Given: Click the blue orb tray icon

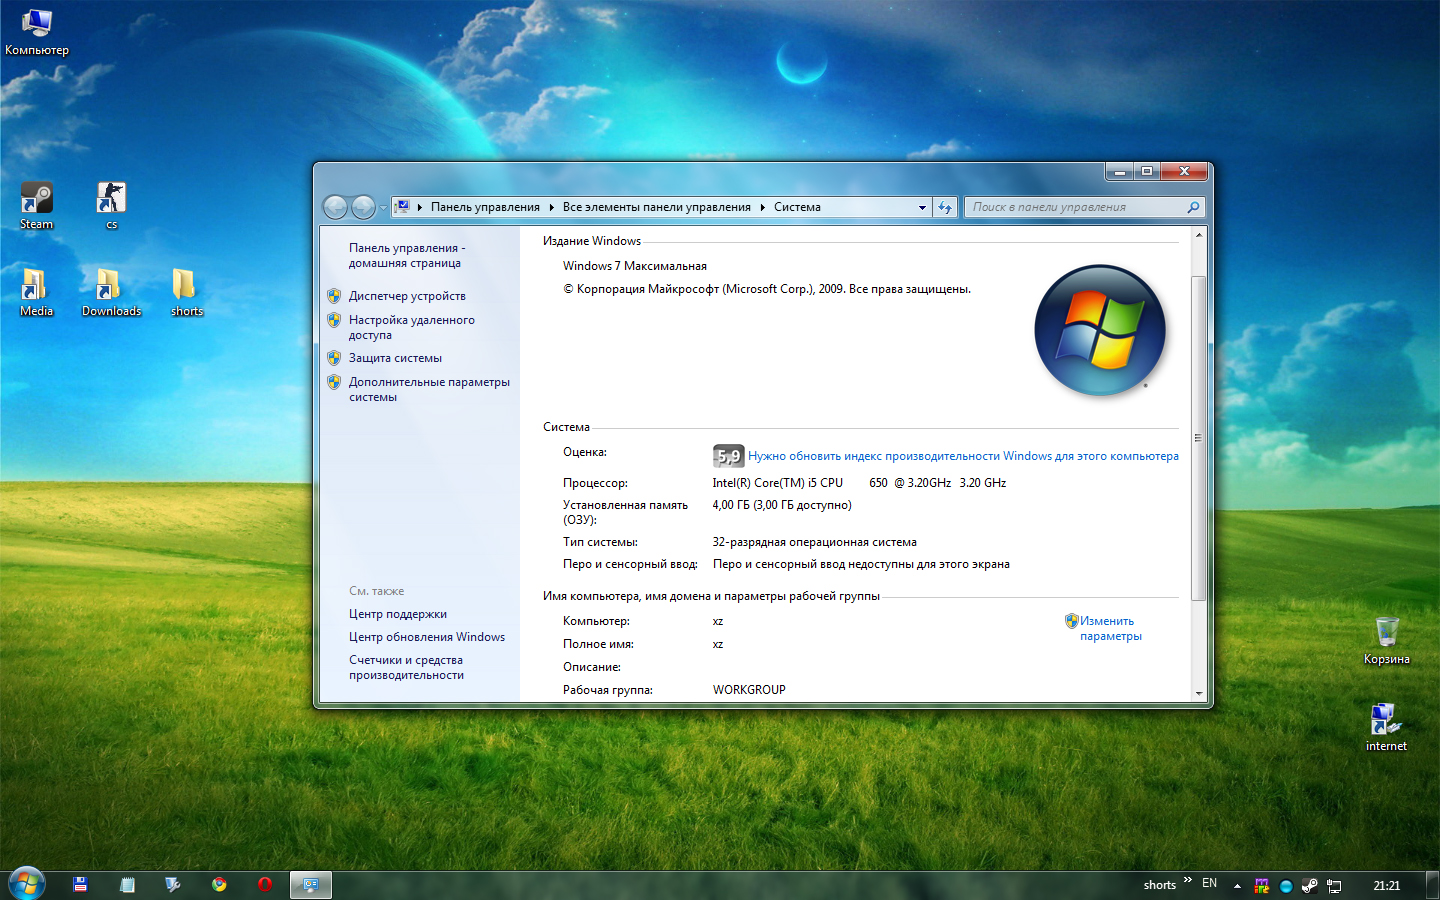Looking at the screenshot, I should (x=1286, y=885).
